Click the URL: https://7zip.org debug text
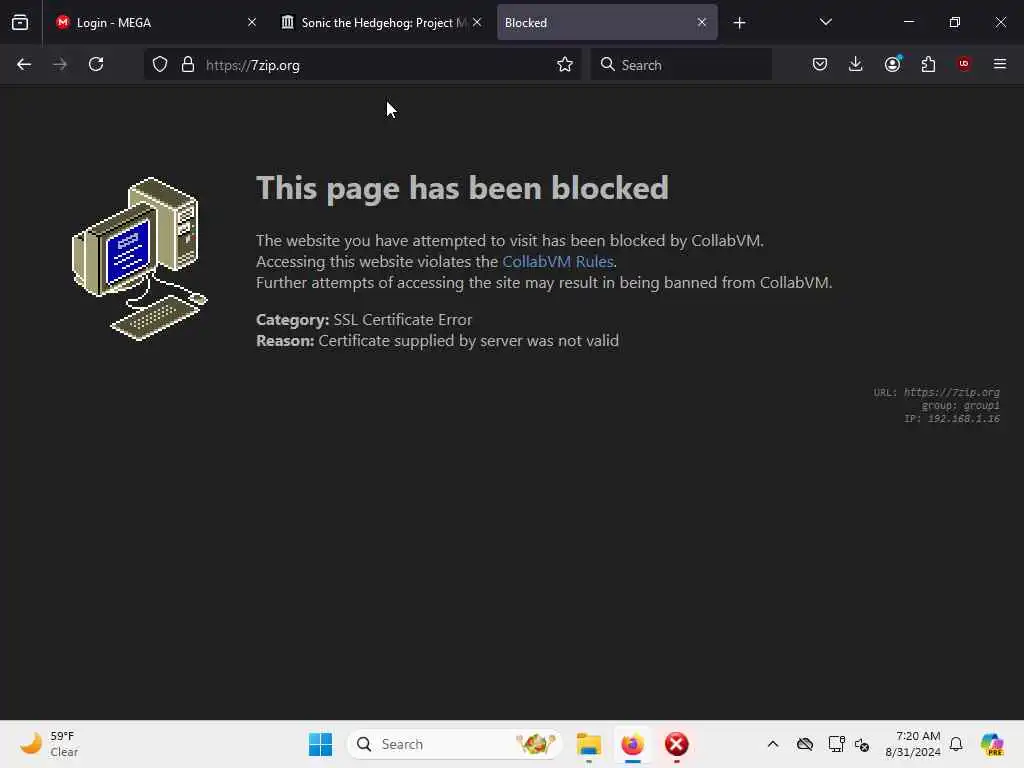 point(936,392)
